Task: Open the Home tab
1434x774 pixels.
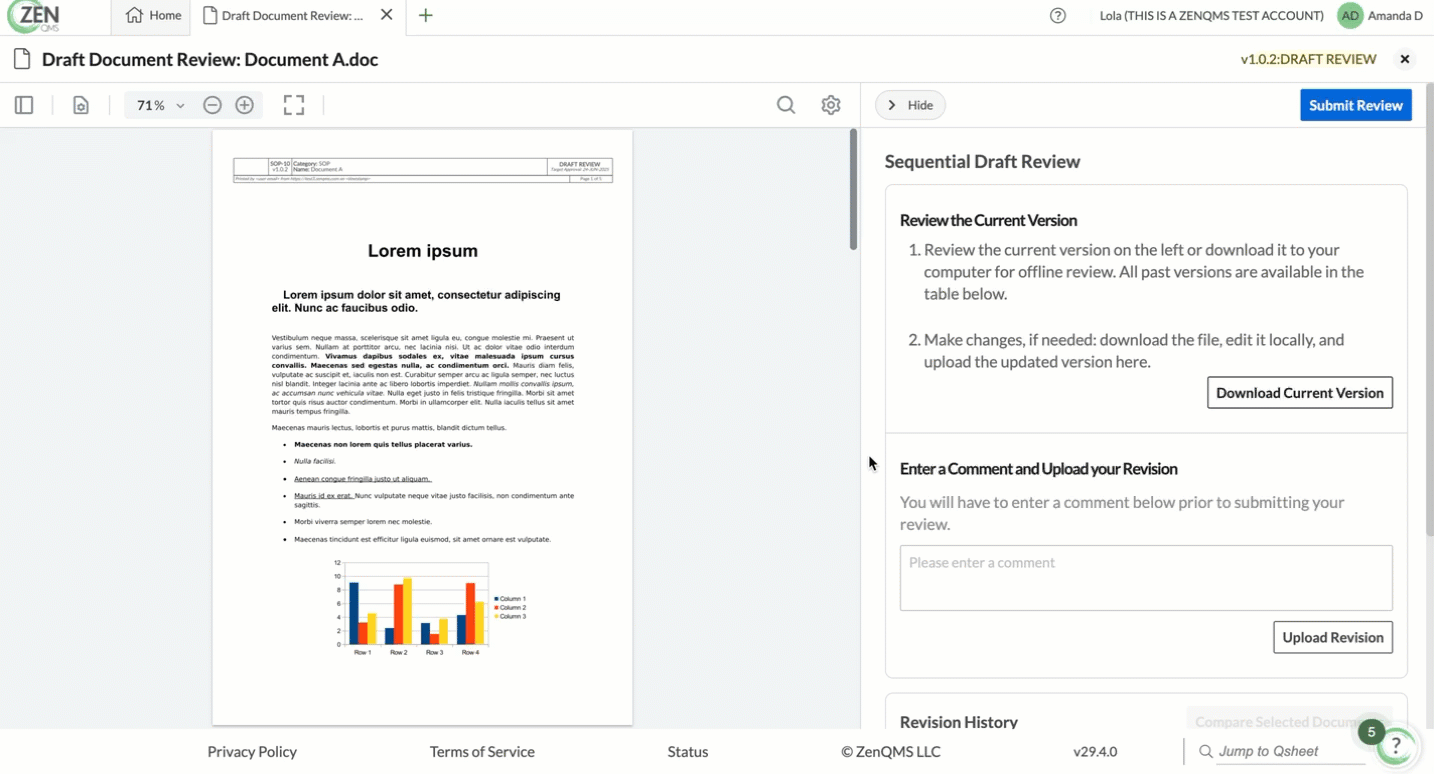Action: 154,16
